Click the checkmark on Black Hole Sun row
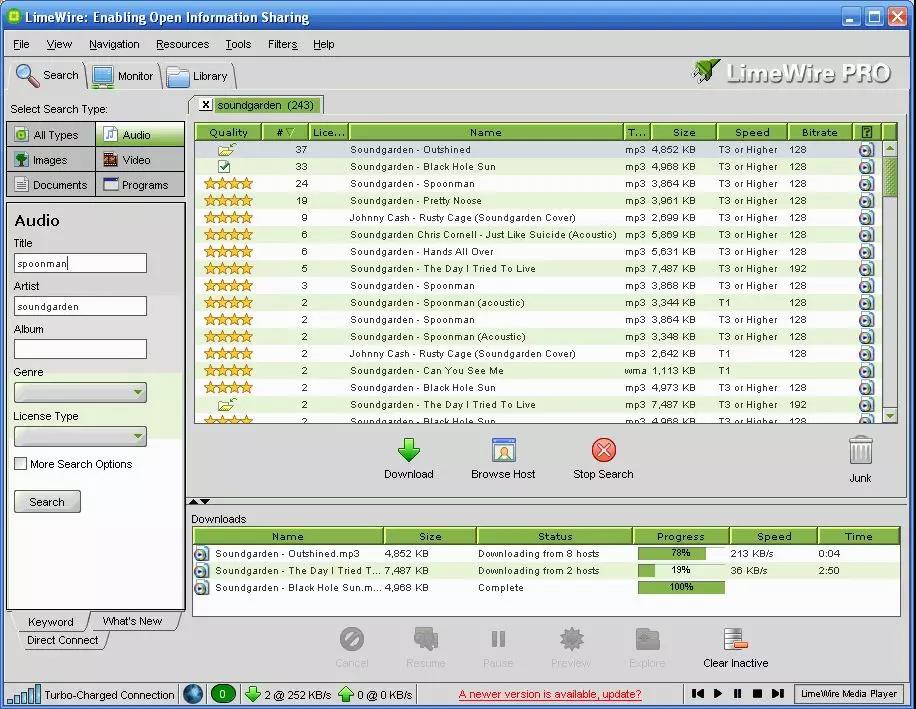This screenshot has width=916, height=709. click(224, 166)
